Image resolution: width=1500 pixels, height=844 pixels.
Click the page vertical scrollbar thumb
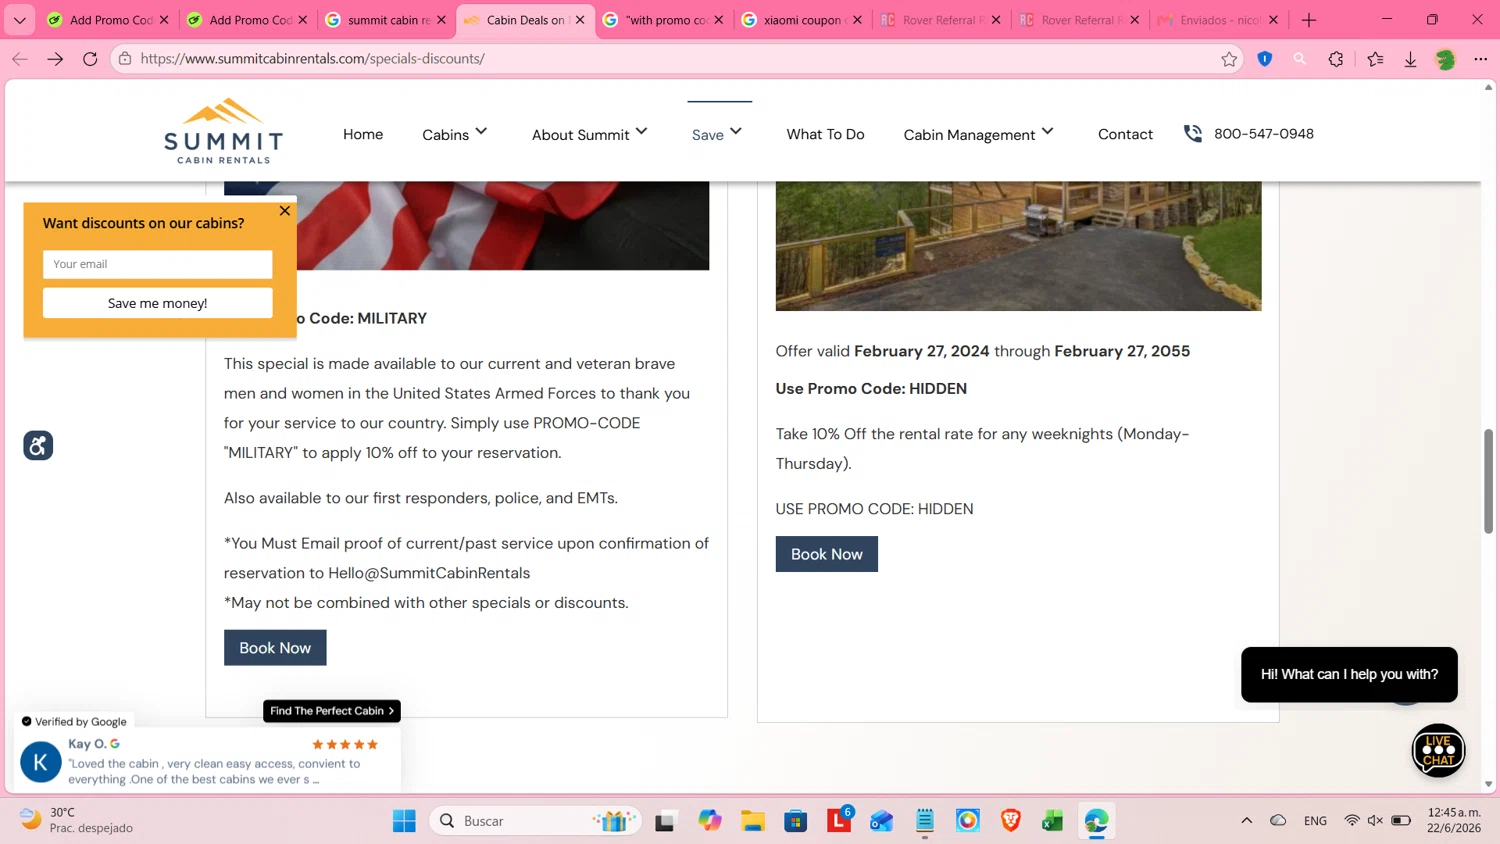click(x=1488, y=481)
